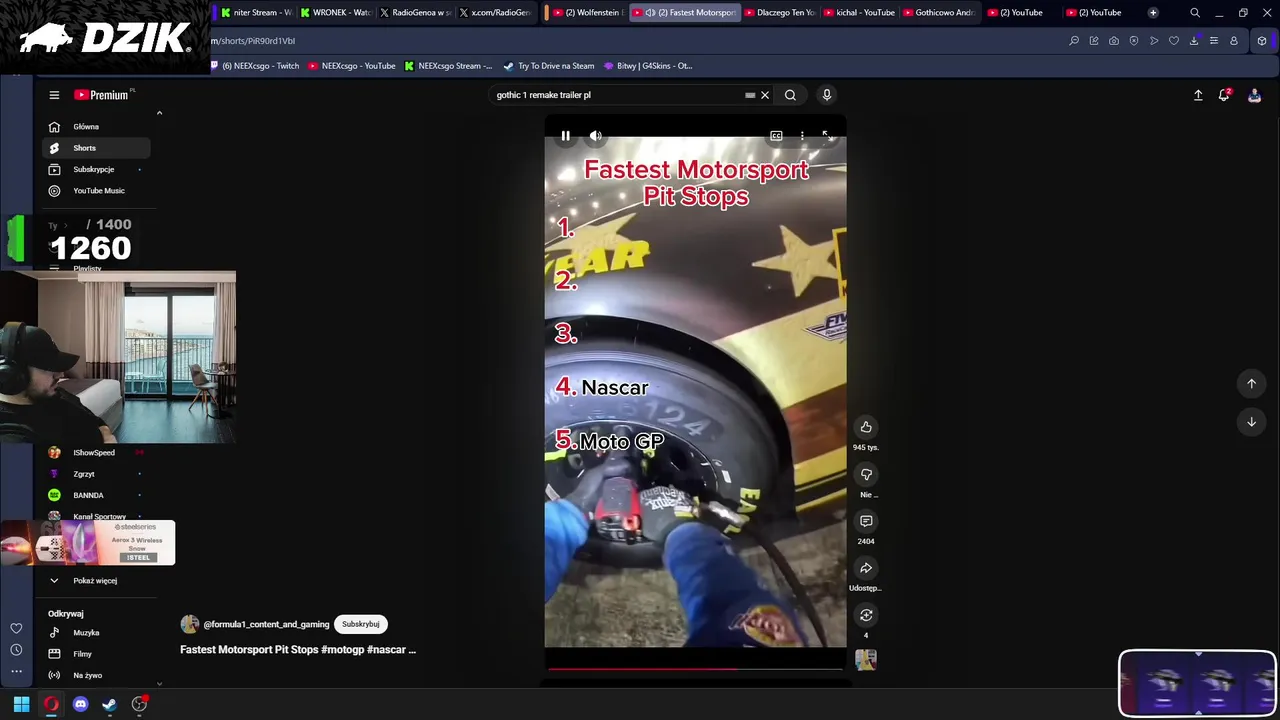
Task: Switch to the kichal - YouTube tab
Action: click(859, 13)
